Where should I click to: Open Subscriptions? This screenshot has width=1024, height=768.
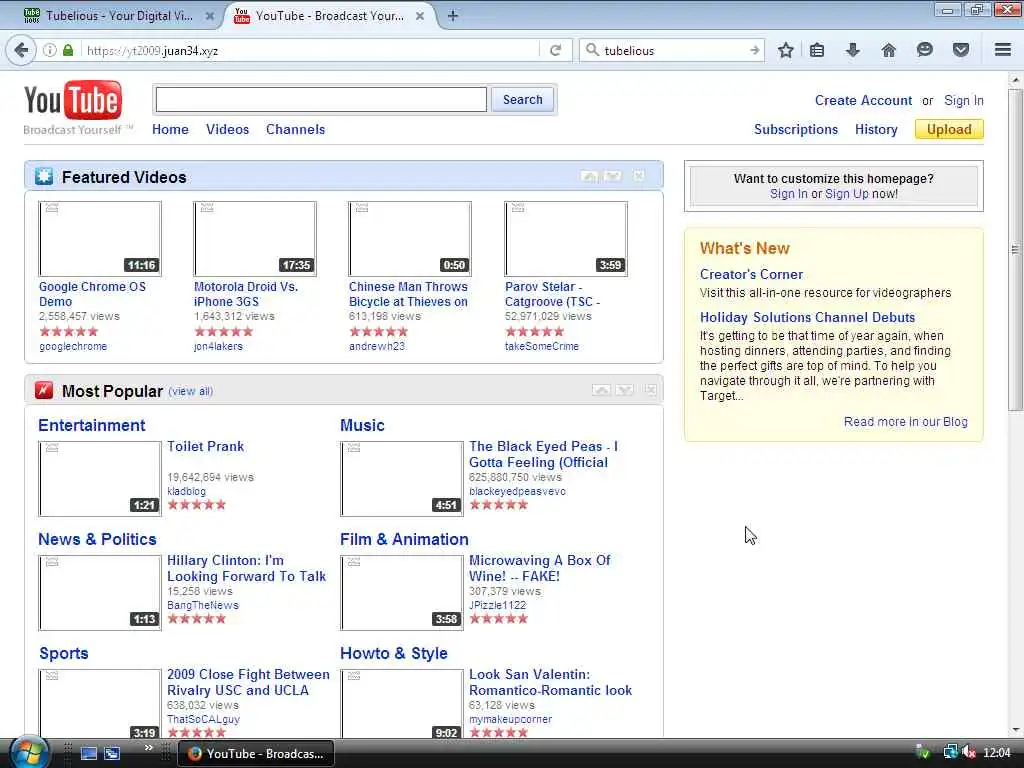pos(795,129)
